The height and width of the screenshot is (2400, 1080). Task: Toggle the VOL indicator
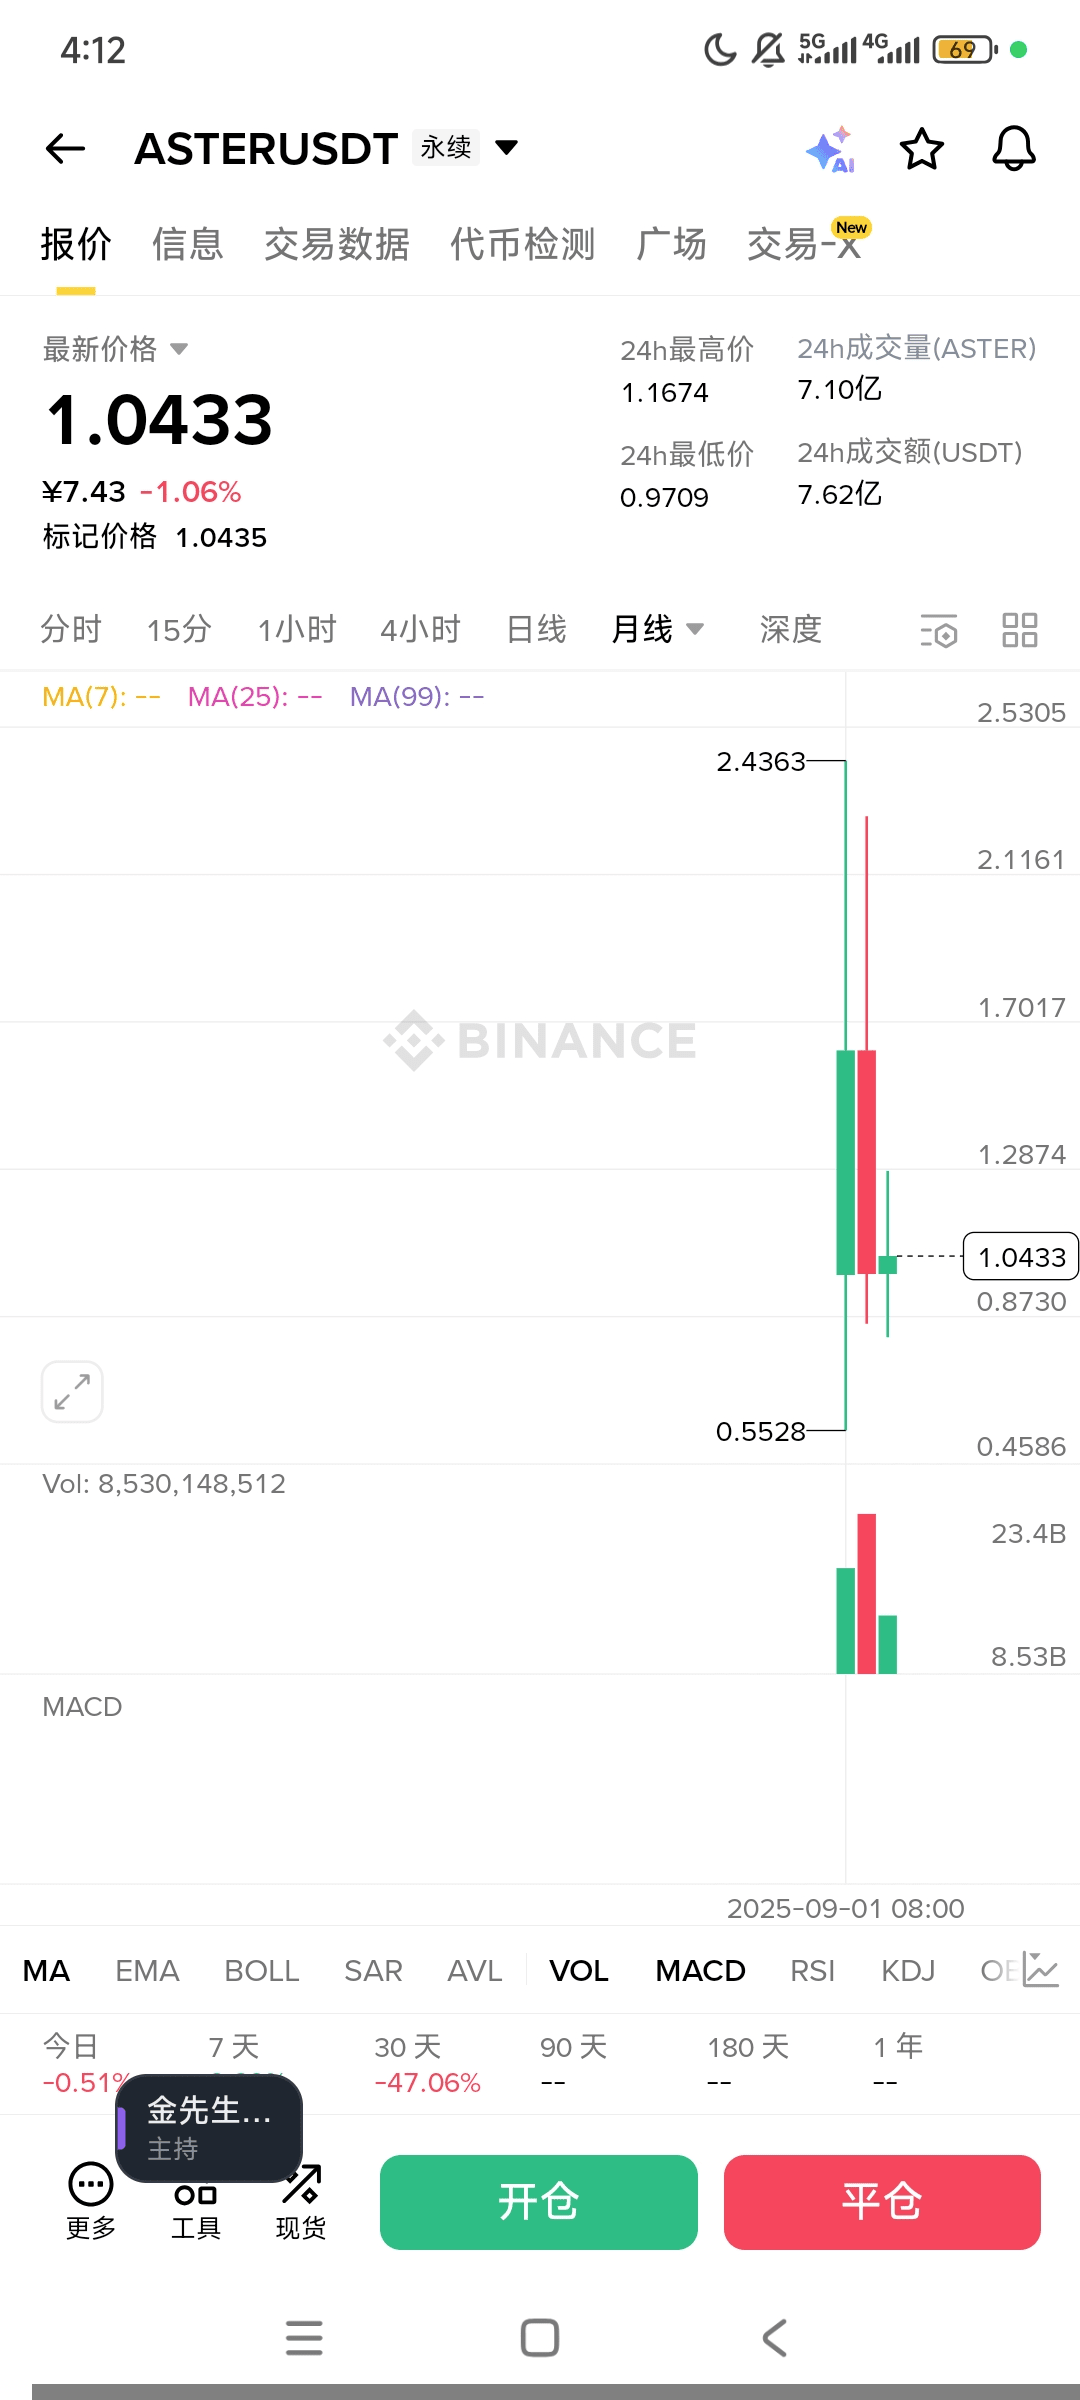tap(579, 1971)
